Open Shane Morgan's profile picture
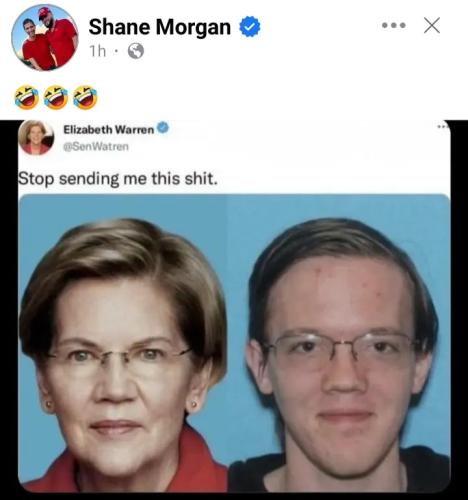The width and height of the screenshot is (468, 500). click(x=45, y=37)
